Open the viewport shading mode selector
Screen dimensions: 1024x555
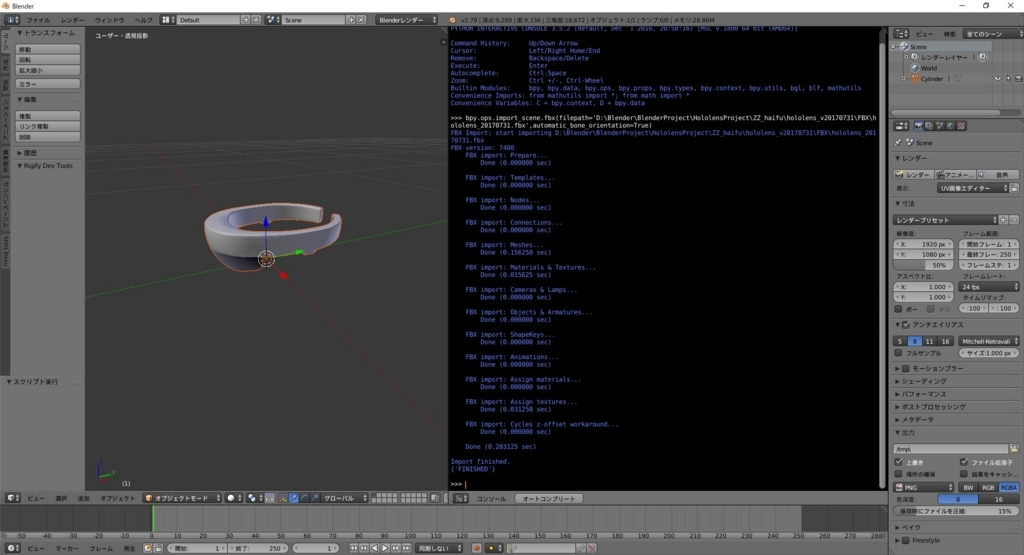click(x=233, y=498)
